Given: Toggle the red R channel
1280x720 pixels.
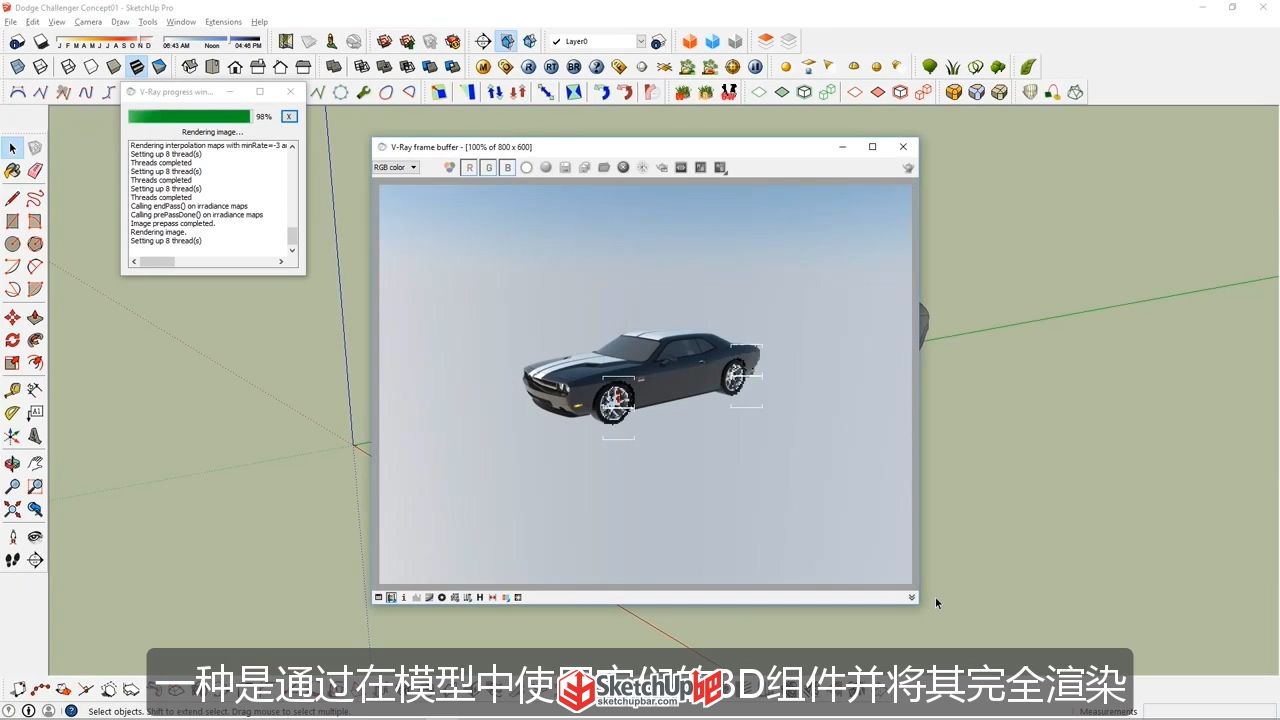Looking at the screenshot, I should [469, 168].
